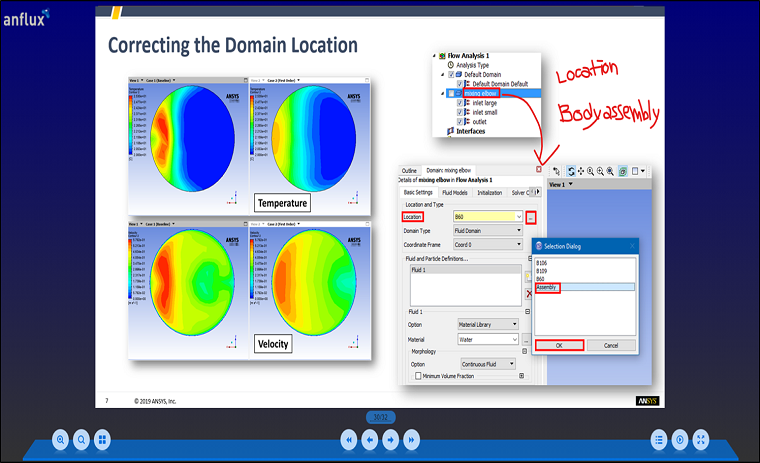Enter fullscreen presentation mode

point(701,439)
